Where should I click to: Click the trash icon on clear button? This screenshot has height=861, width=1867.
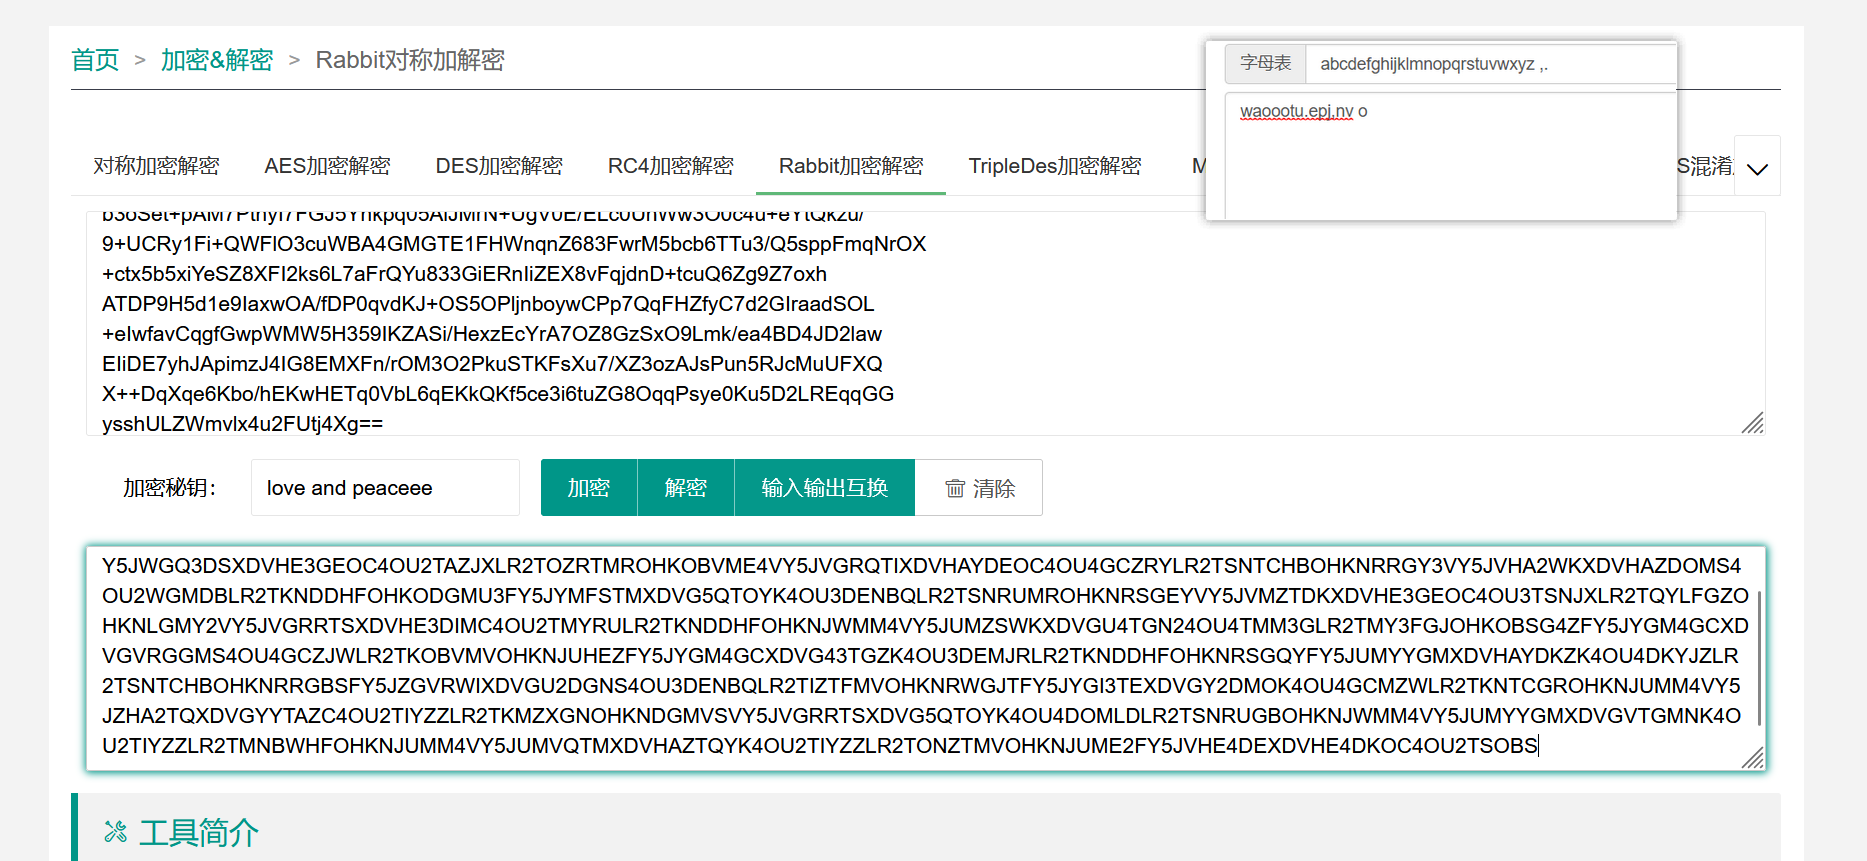[955, 488]
